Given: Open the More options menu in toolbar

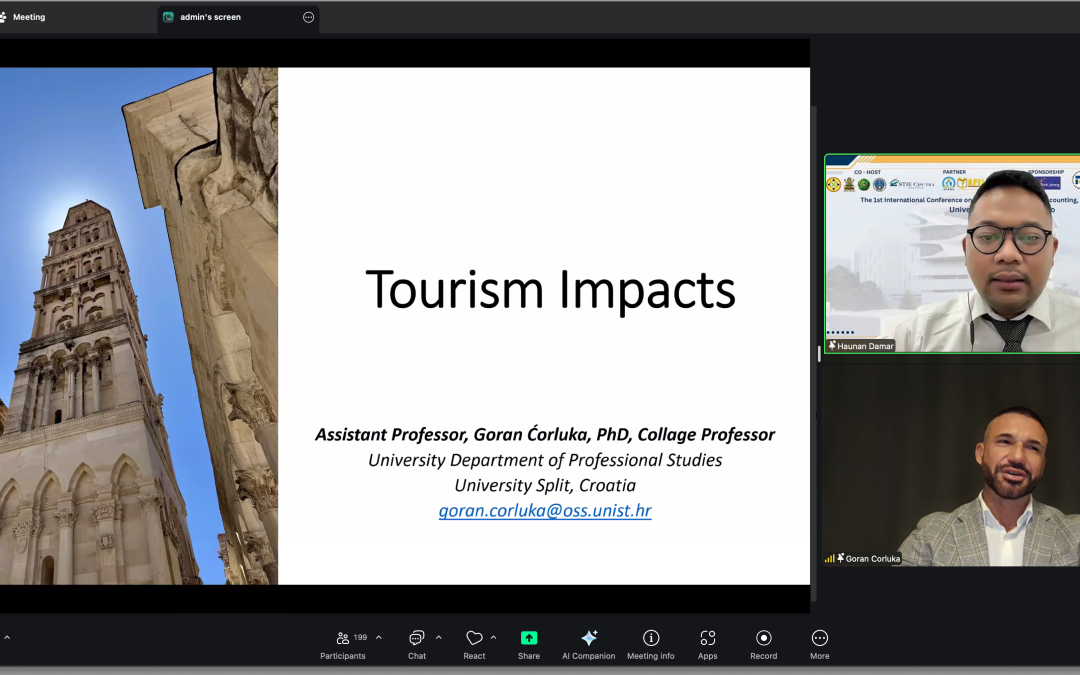Looking at the screenshot, I should (819, 643).
